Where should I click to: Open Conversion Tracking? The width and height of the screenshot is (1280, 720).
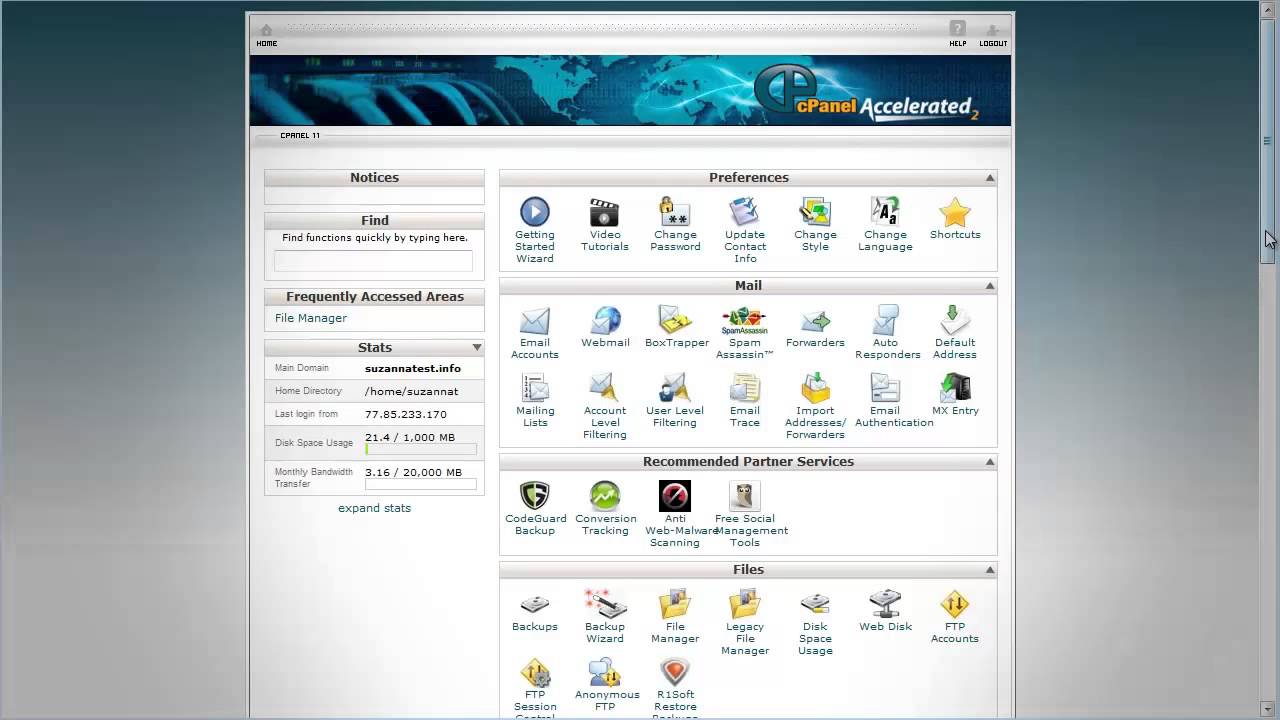[x=605, y=508]
